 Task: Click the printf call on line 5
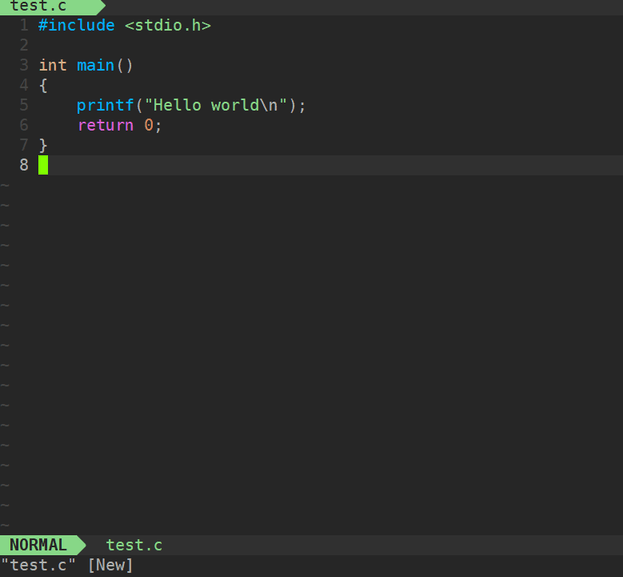[x=105, y=105]
